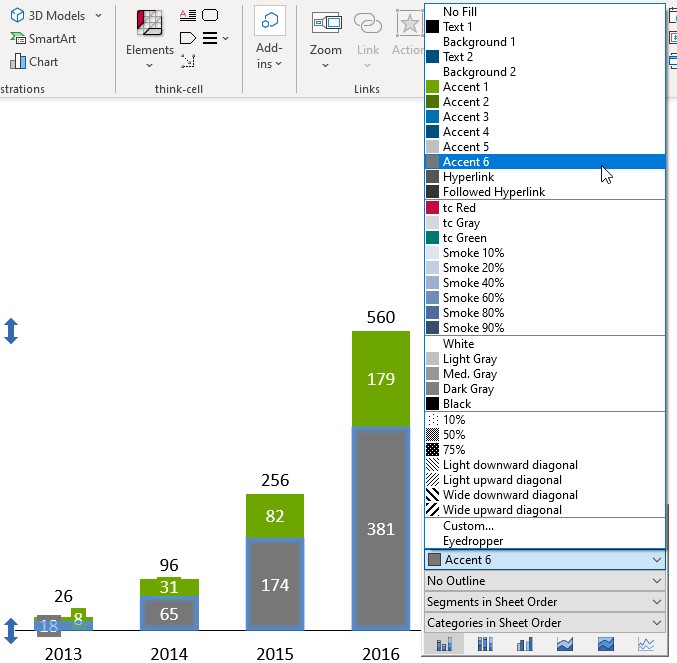The image size is (677, 663).
Task: Open Categories in Sheet Order dropdown
Action: tap(544, 623)
